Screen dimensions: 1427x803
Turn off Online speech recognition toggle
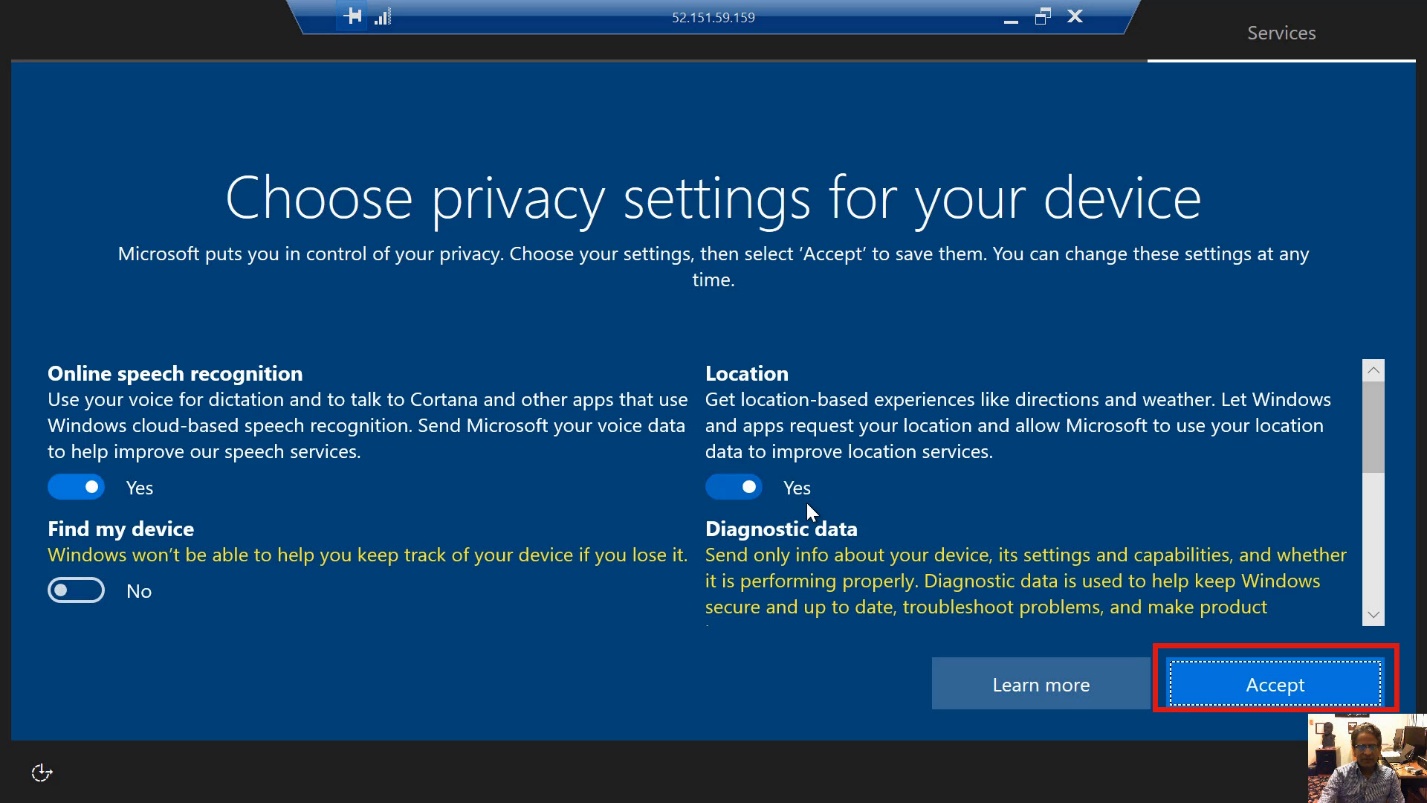(76, 487)
